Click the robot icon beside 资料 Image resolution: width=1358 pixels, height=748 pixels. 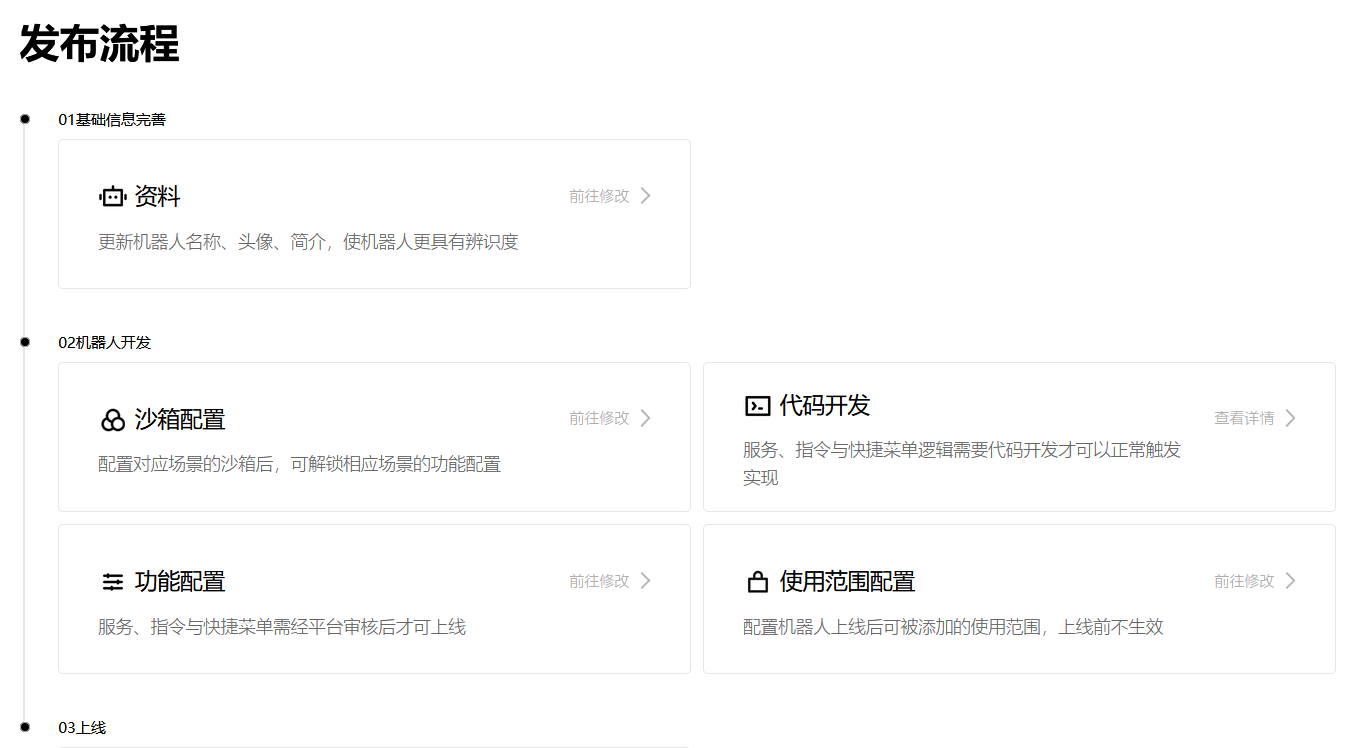coord(112,197)
